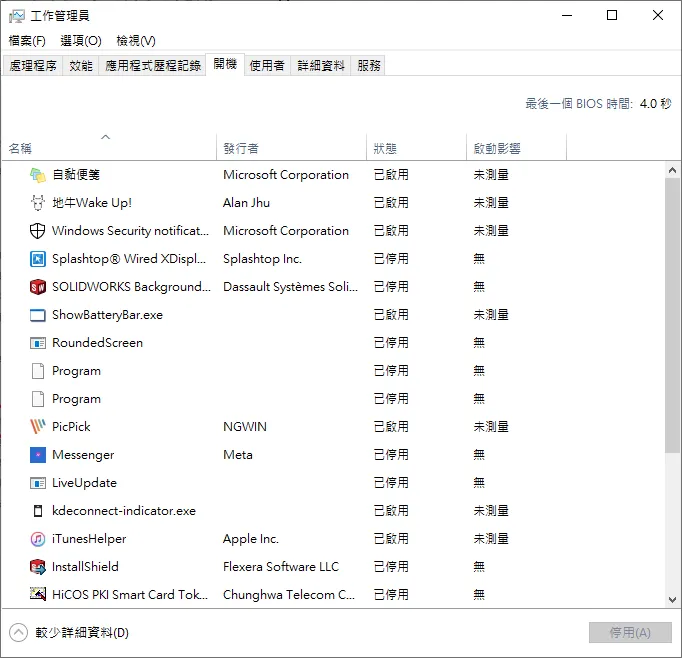The image size is (682, 658).
Task: Select the iTunesHelper name text
Action: click(x=89, y=539)
